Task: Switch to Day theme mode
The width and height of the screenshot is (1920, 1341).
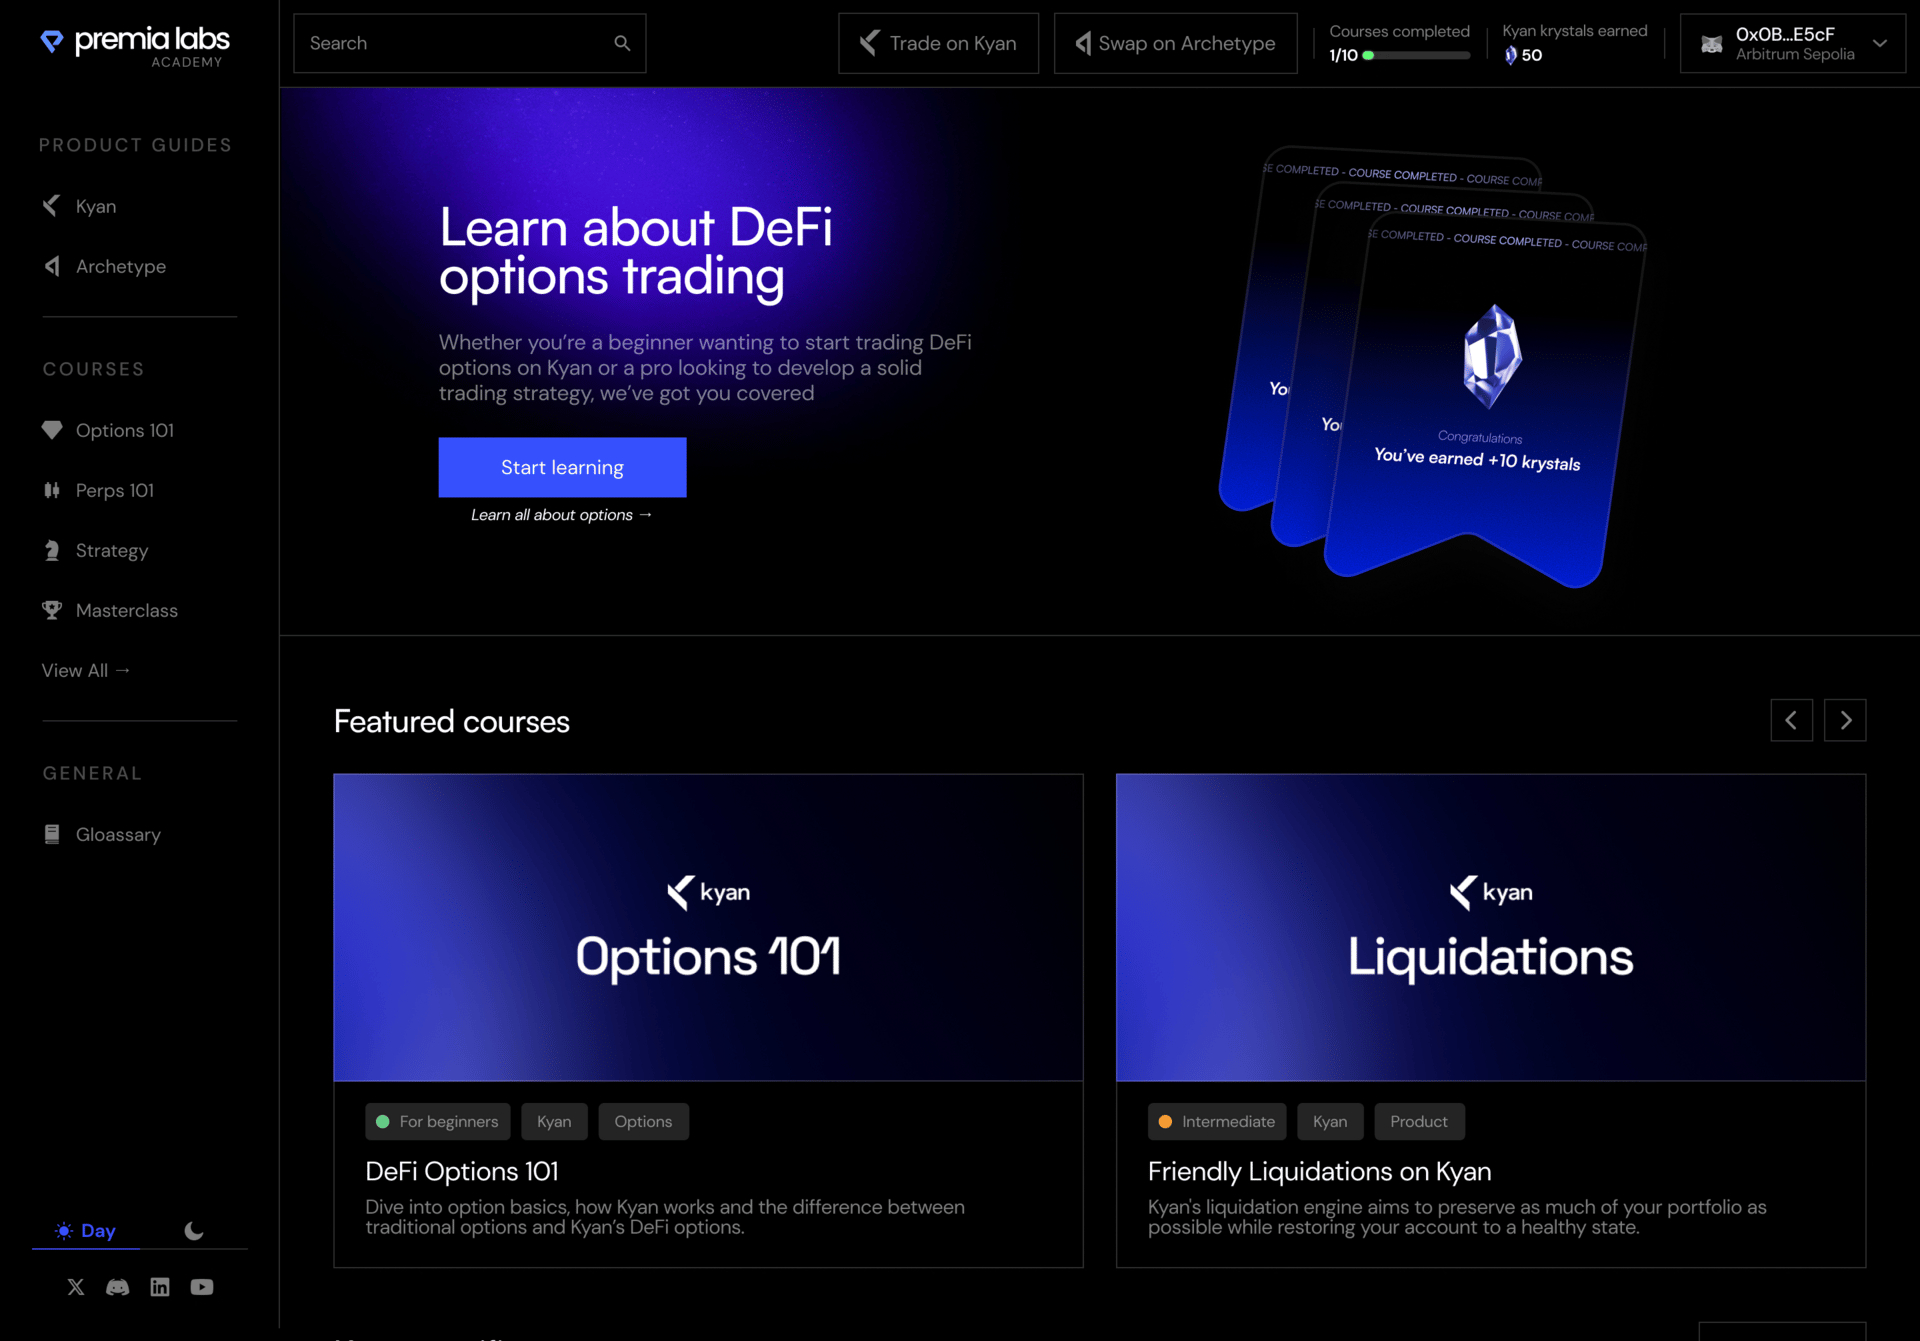Action: [x=86, y=1231]
